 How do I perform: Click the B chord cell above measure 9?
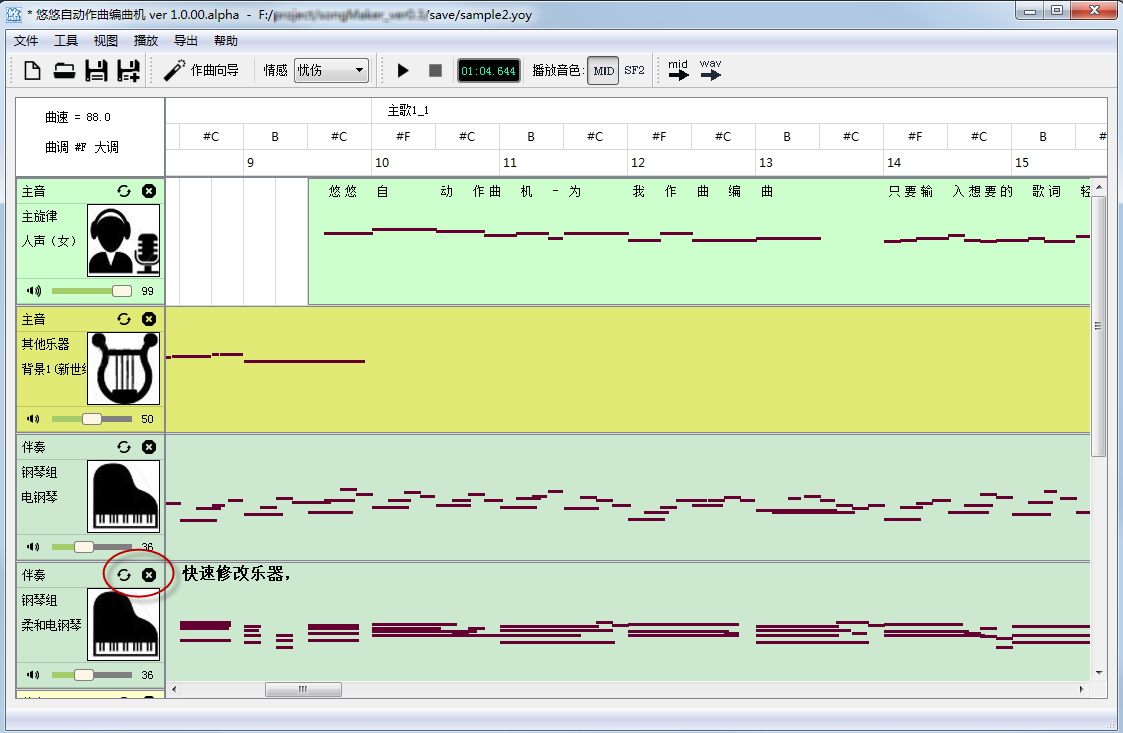(x=275, y=136)
